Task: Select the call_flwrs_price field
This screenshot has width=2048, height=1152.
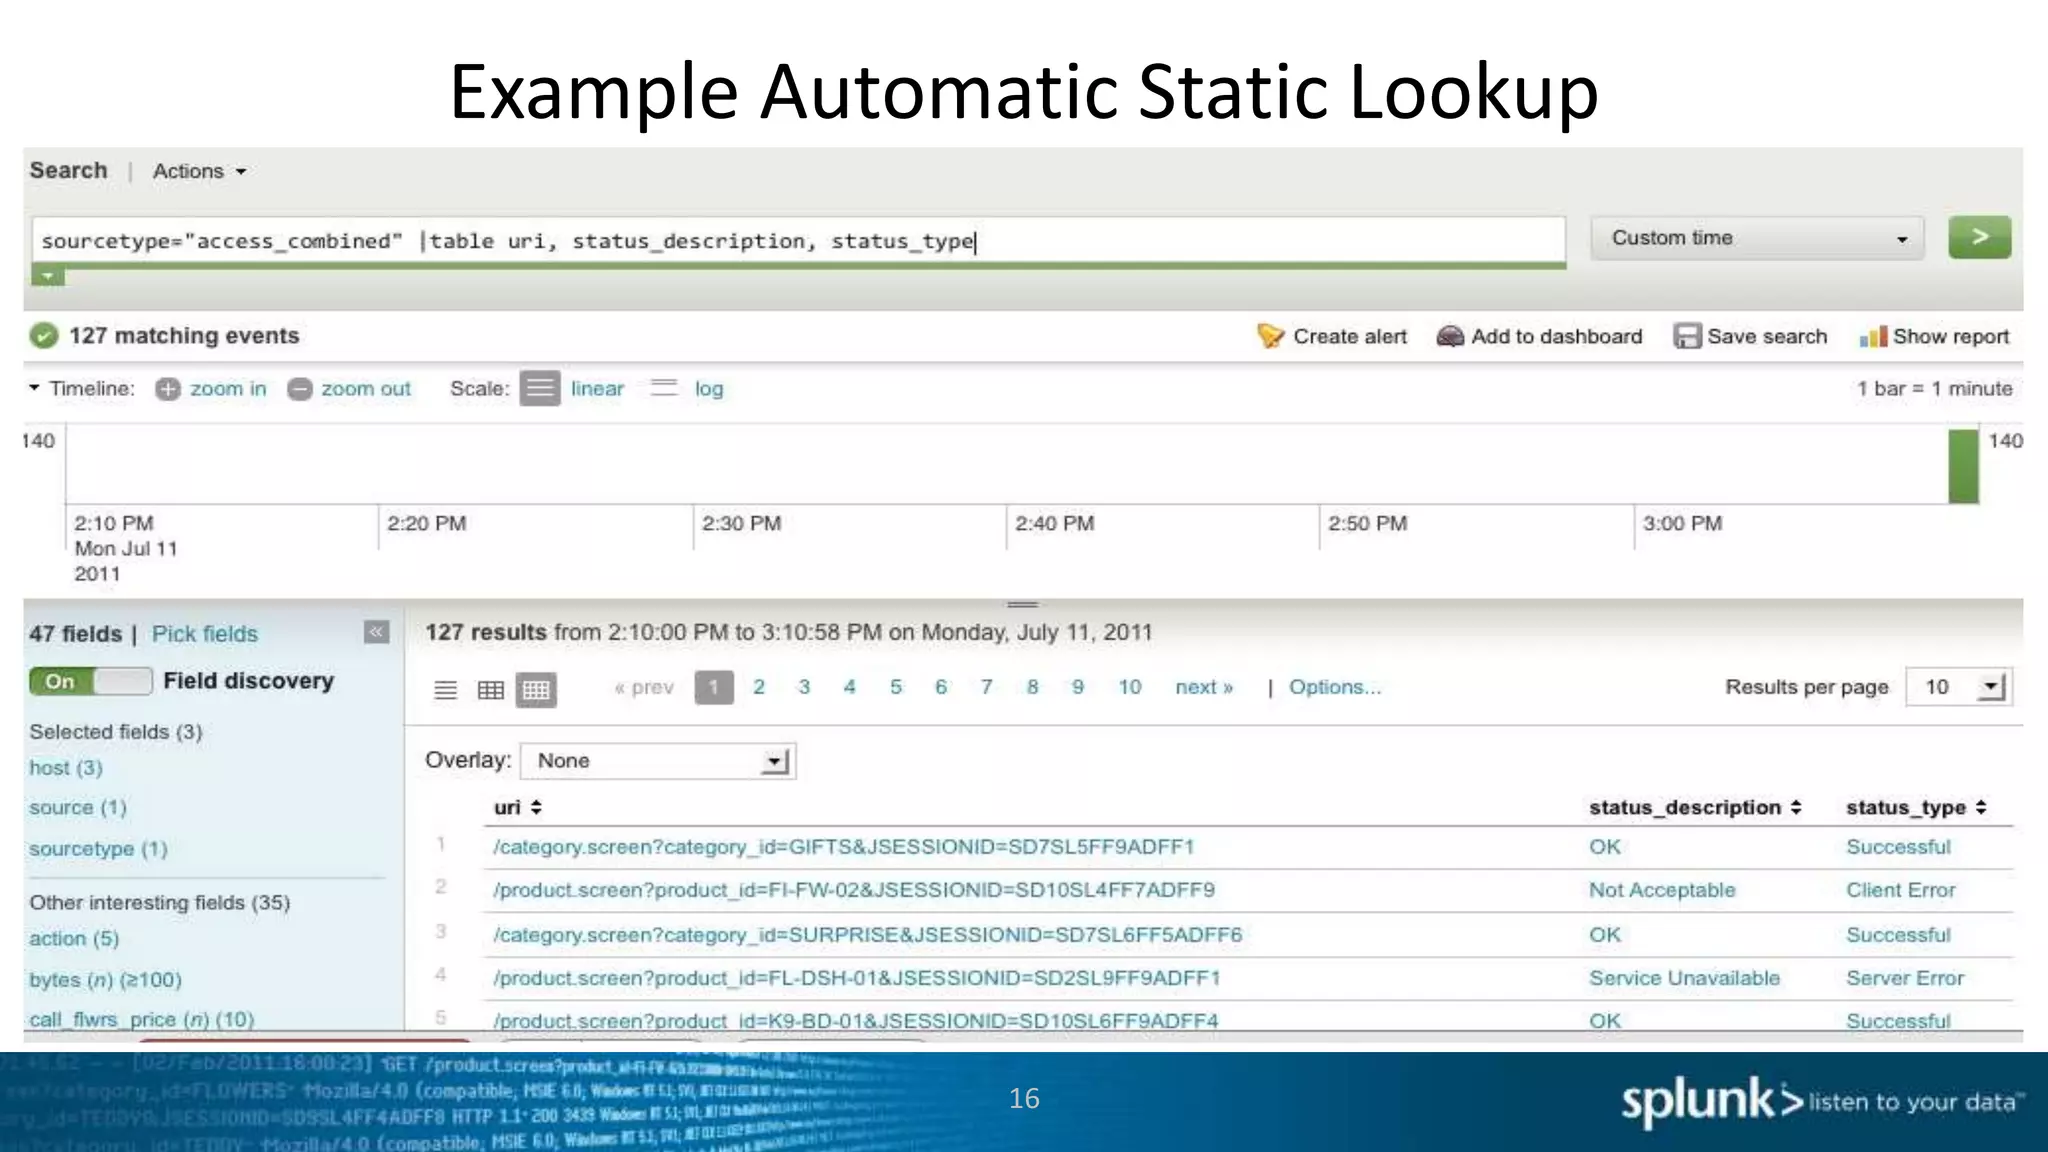Action: coord(141,1019)
